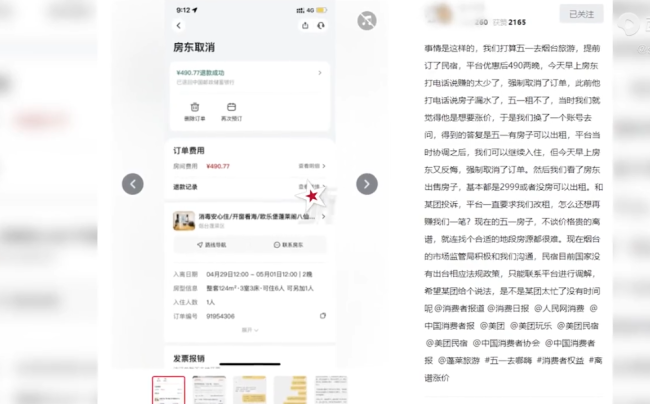650x404 pixels.
Task: Click the muted sound icon
Action: (x=367, y=21)
